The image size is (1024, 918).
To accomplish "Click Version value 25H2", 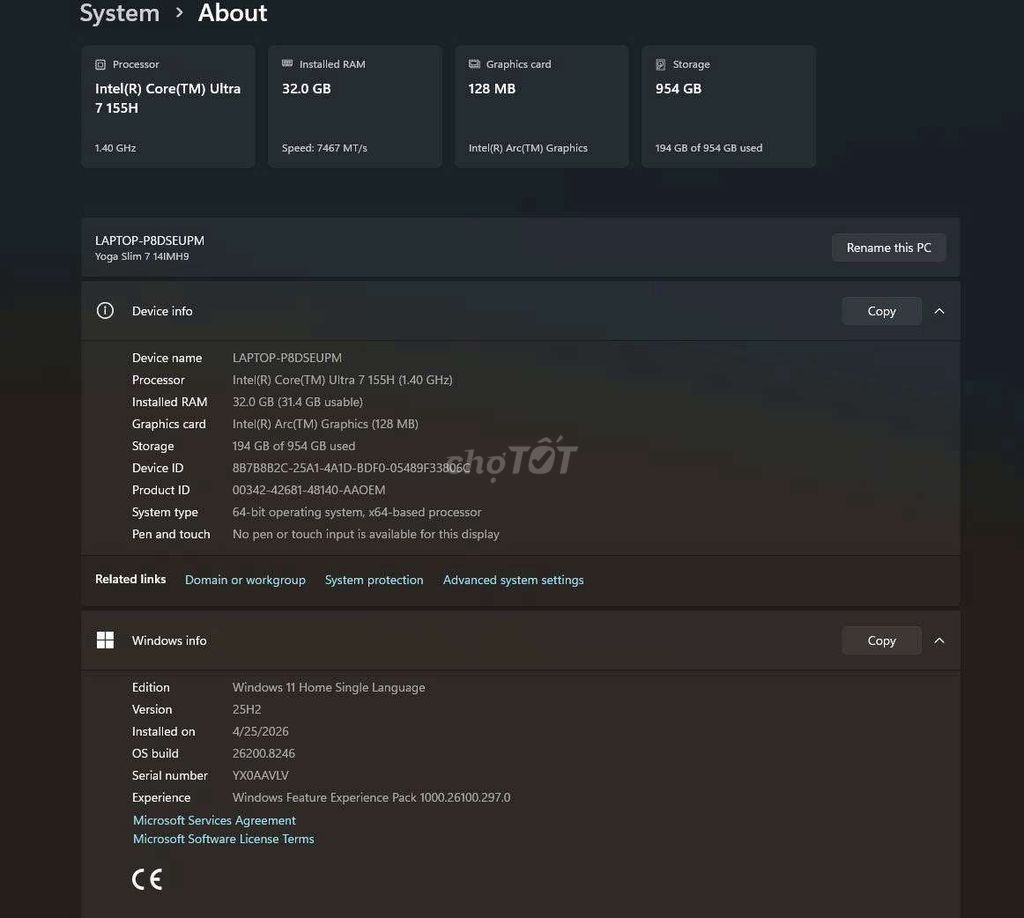I will [247, 710].
